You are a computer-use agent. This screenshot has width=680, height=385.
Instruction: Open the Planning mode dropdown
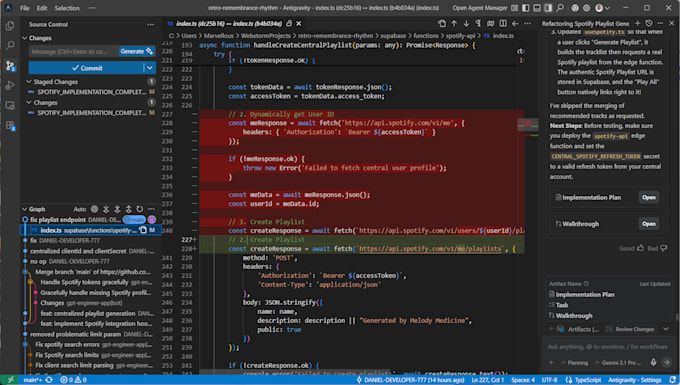575,362
